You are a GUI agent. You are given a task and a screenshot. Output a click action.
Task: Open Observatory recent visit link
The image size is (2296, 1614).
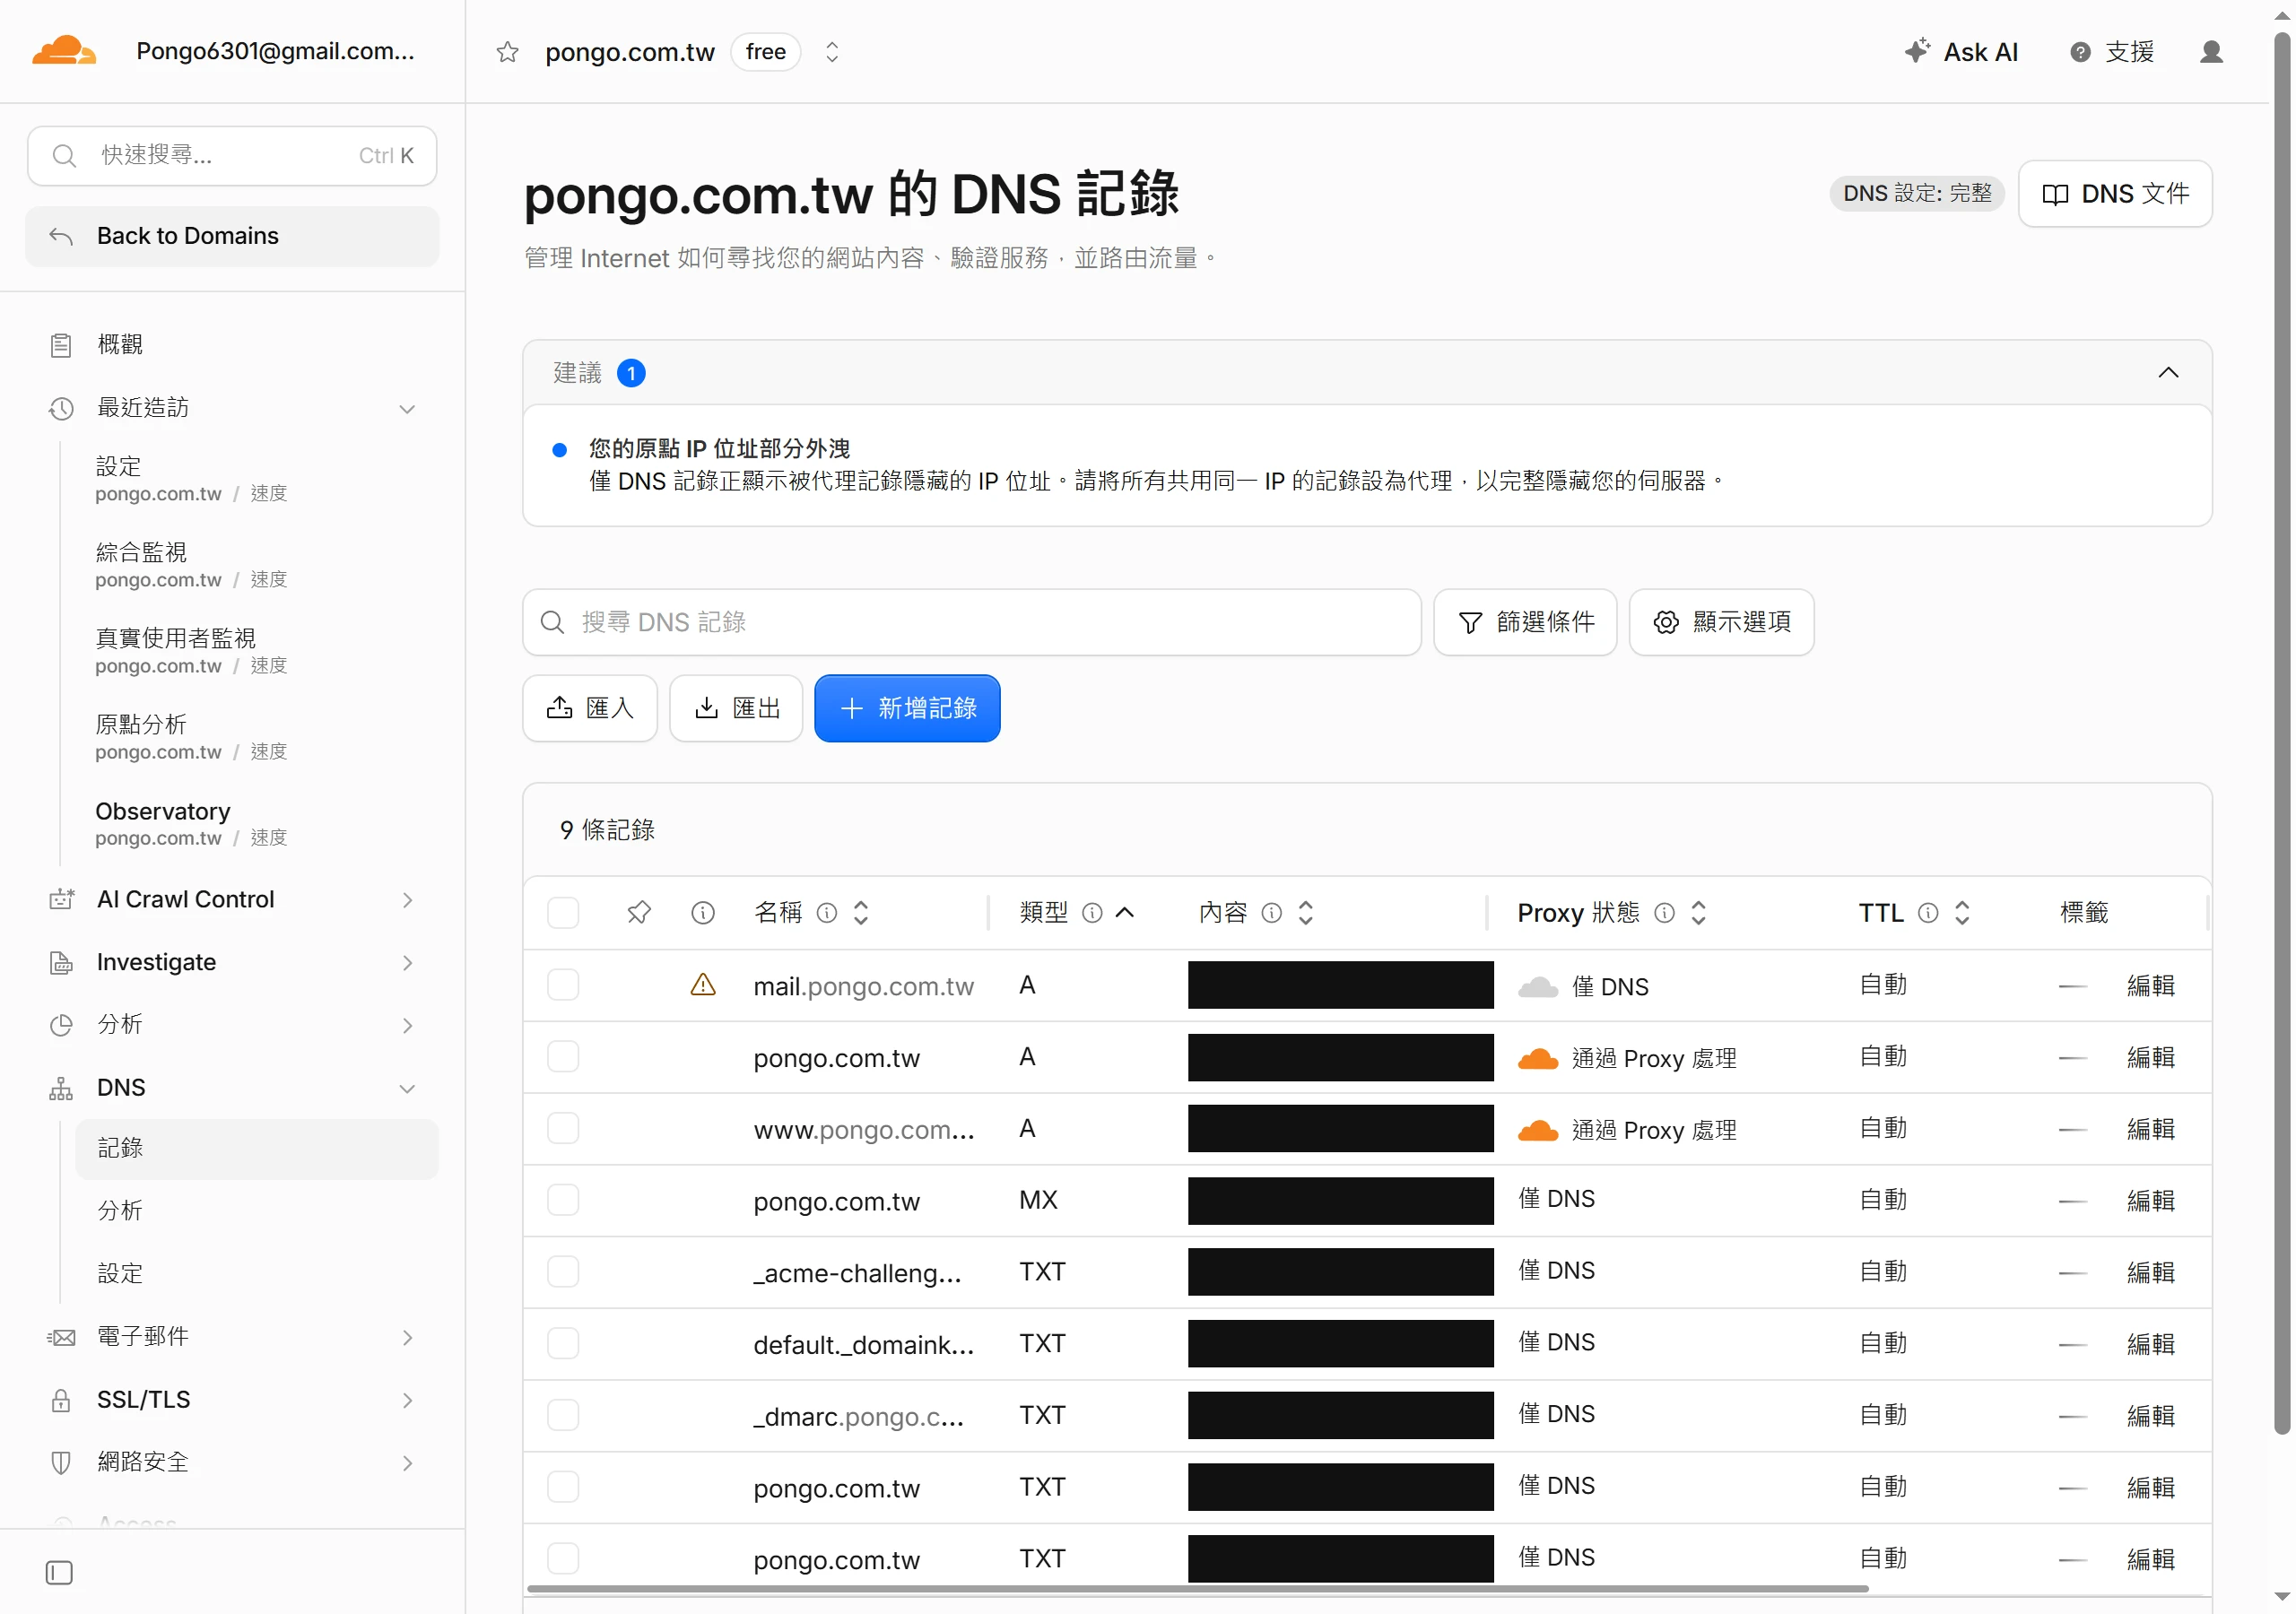pyautogui.click(x=190, y=822)
